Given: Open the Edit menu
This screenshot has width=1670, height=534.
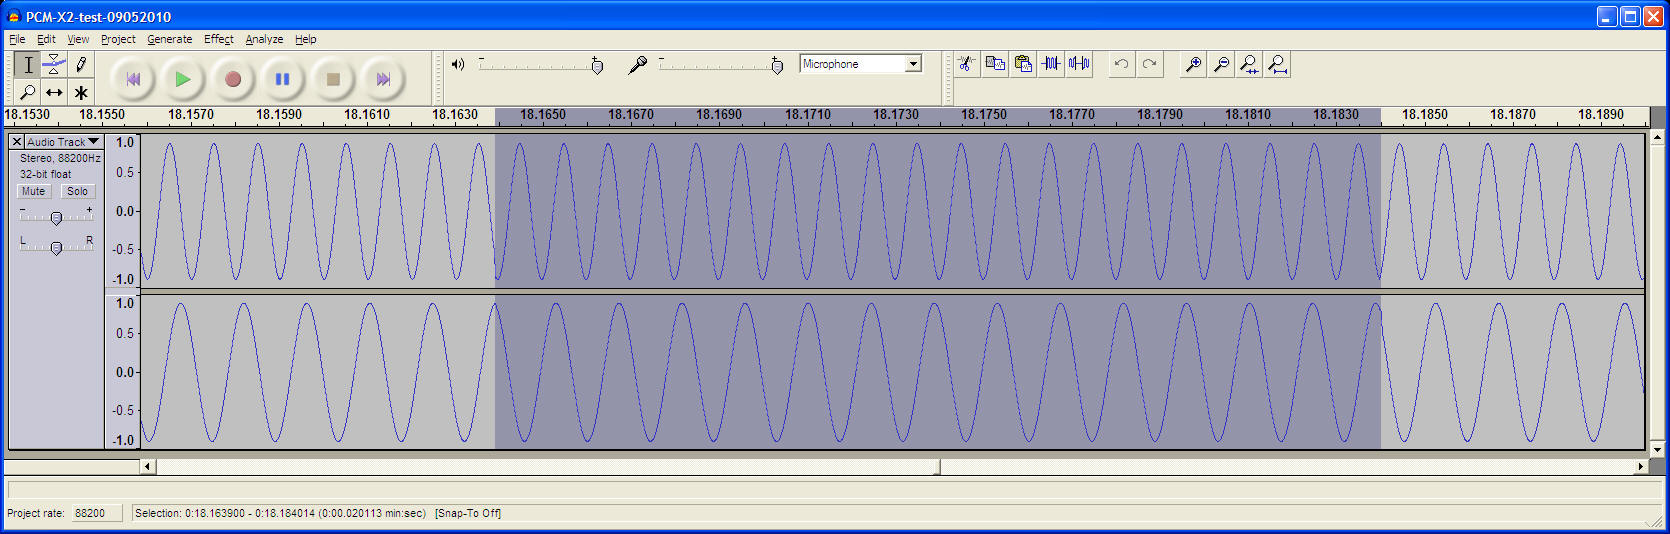Looking at the screenshot, I should pos(46,39).
